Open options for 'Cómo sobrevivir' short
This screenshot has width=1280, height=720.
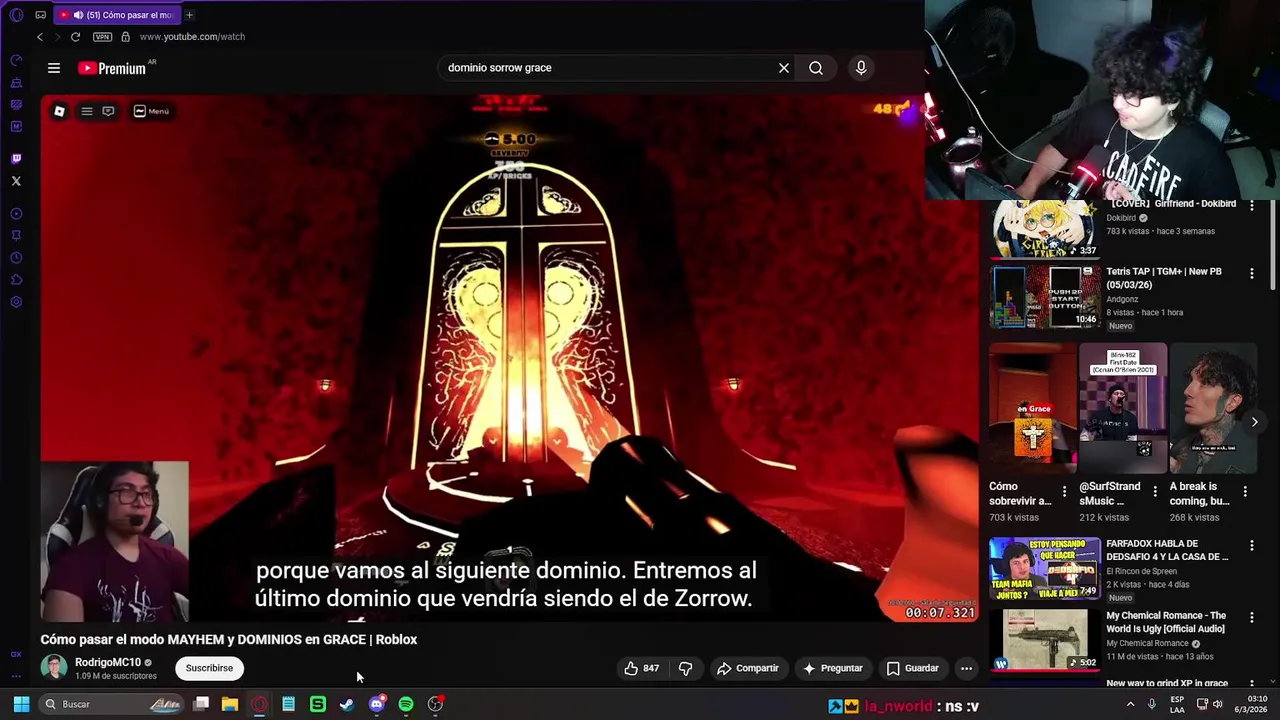1064,492
